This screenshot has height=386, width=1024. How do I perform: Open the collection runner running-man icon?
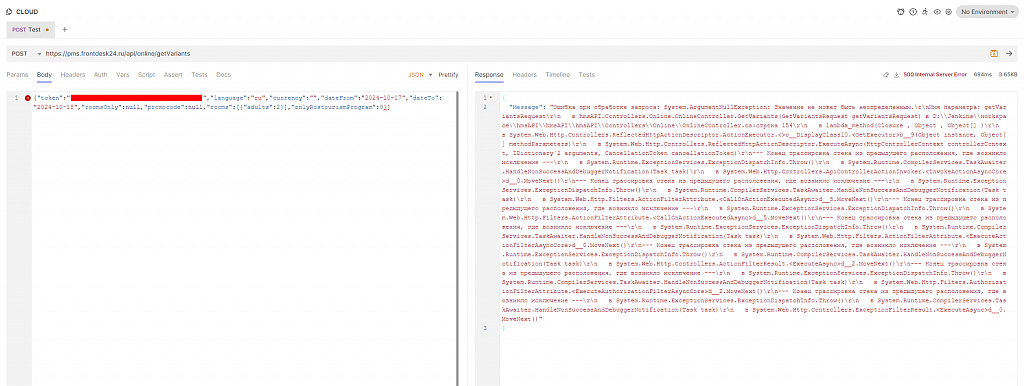point(924,12)
